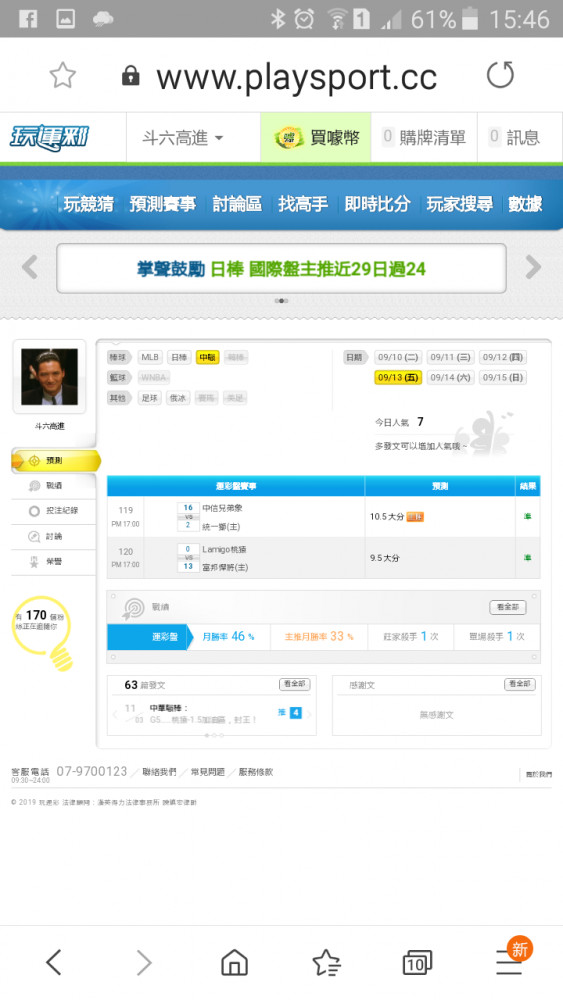Show next banner with right arrow
The width and height of the screenshot is (563, 1000).
[x=533, y=267]
